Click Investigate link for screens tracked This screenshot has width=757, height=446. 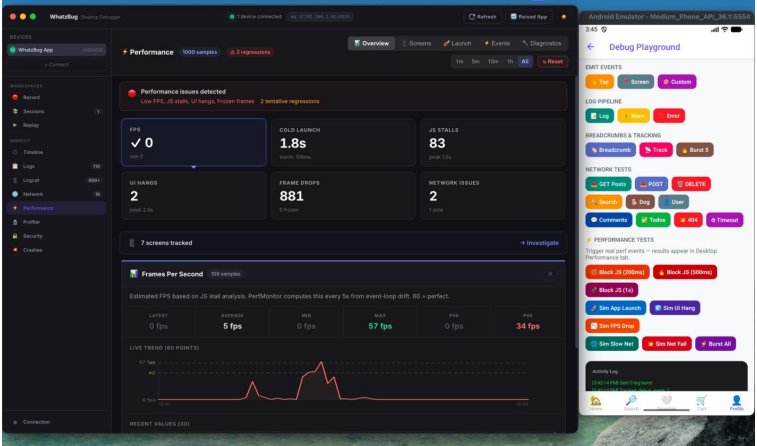(539, 243)
